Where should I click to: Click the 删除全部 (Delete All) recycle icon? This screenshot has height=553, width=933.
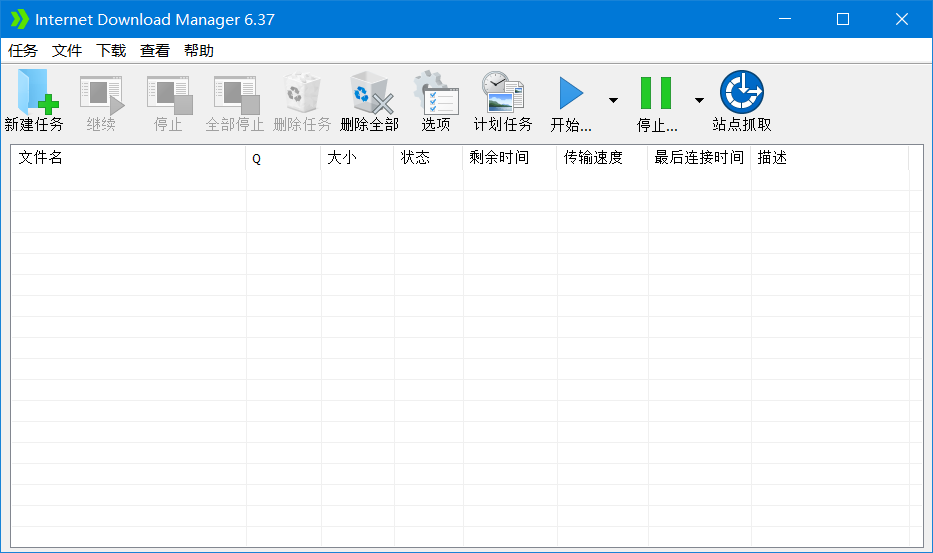point(371,92)
